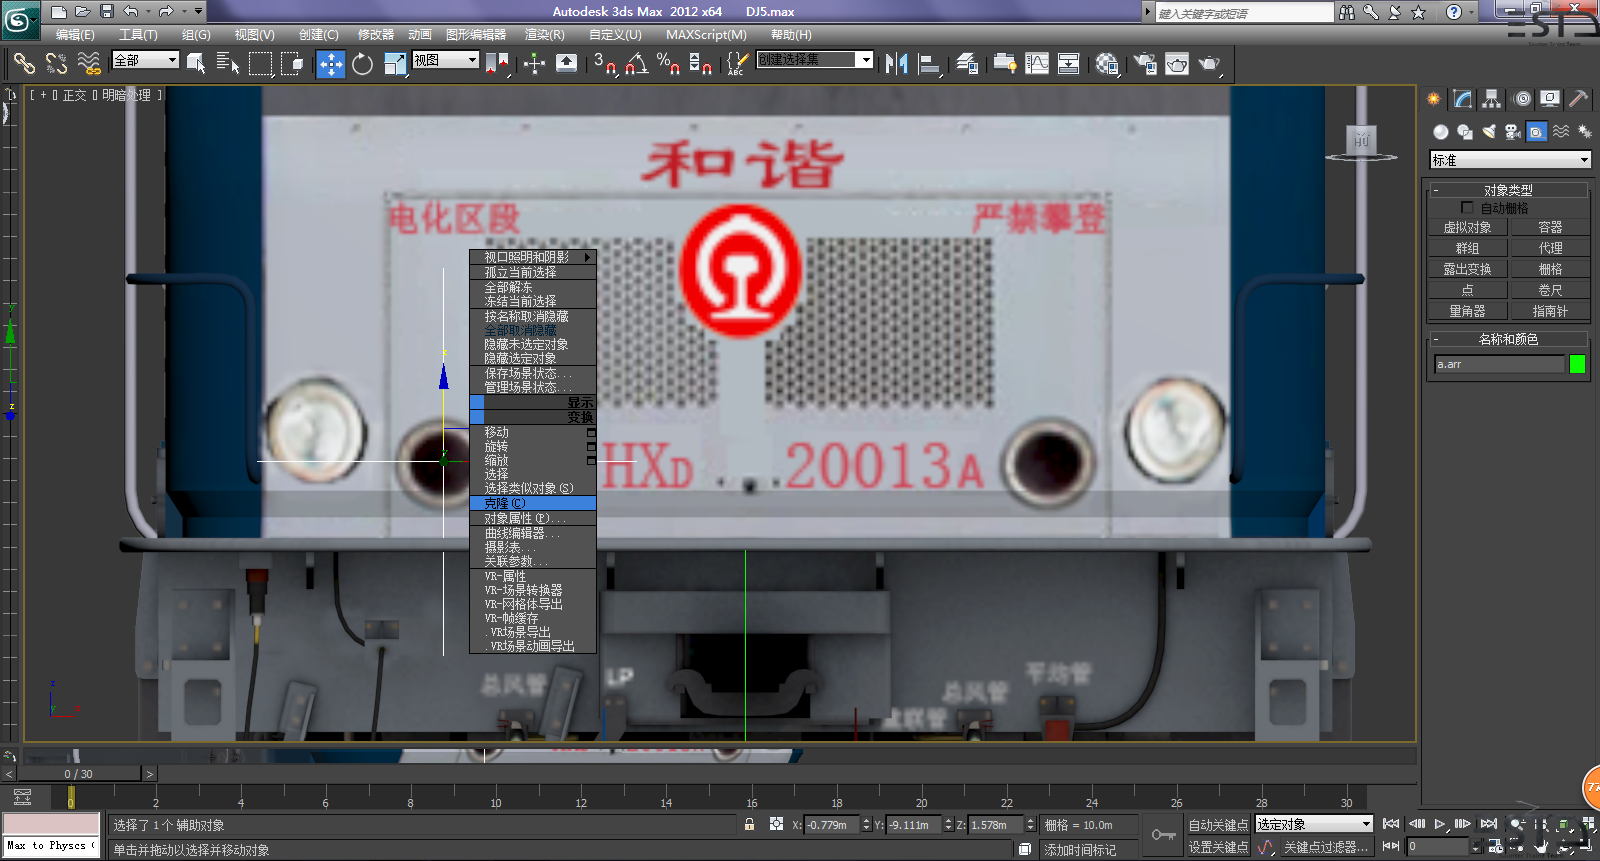Click the a.arr object name field
1600x861 pixels.
1498,364
